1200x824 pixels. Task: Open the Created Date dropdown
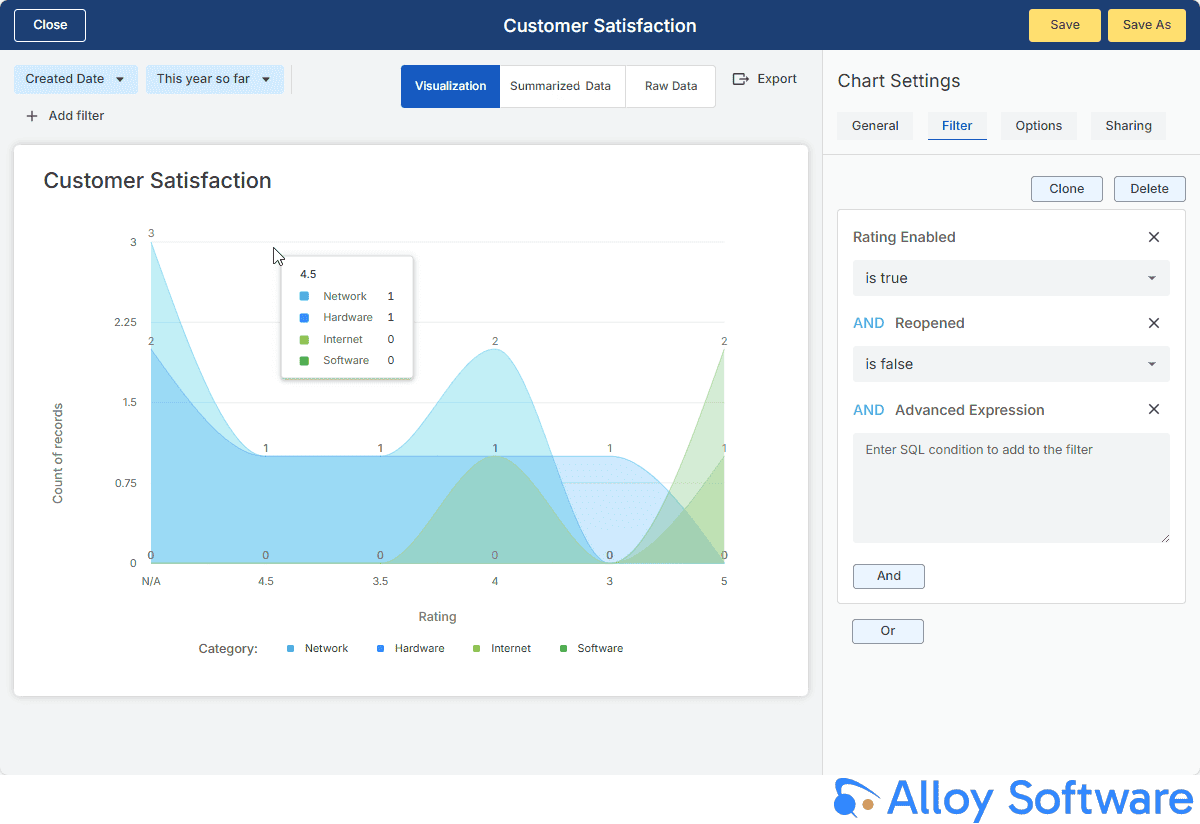tap(76, 79)
